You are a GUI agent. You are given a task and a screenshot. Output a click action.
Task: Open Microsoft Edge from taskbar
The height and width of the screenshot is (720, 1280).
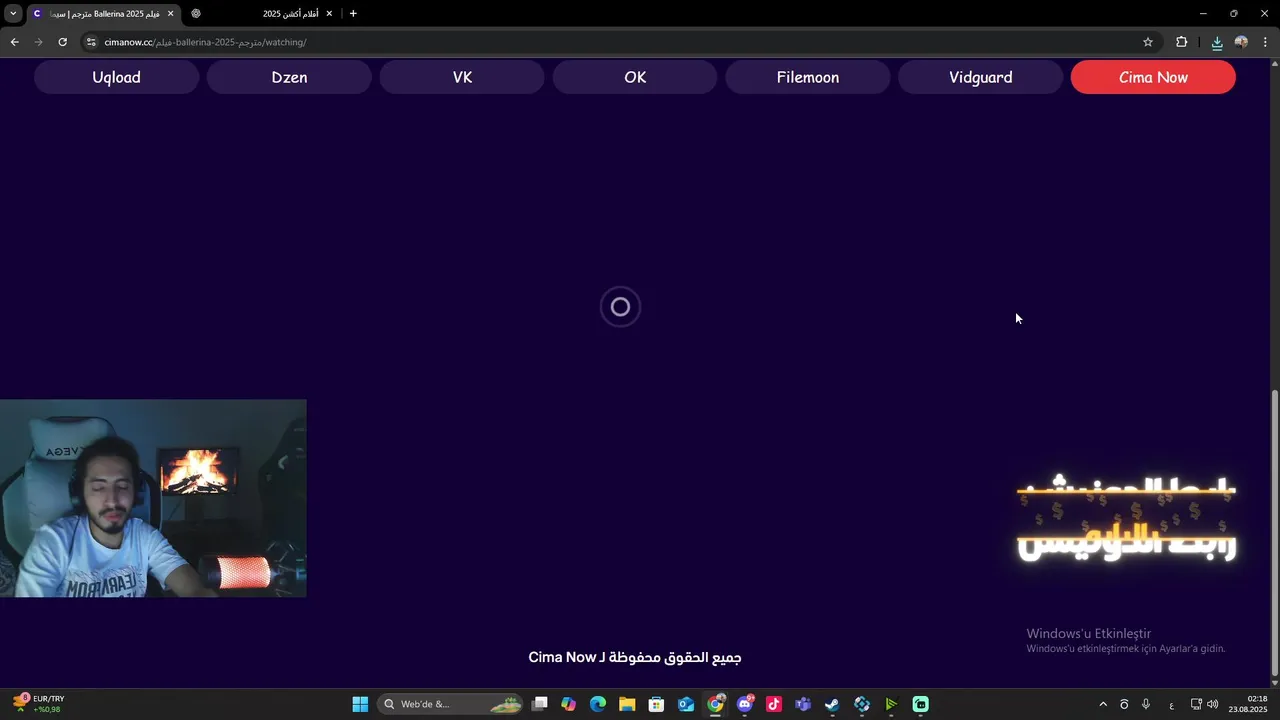tap(598, 704)
